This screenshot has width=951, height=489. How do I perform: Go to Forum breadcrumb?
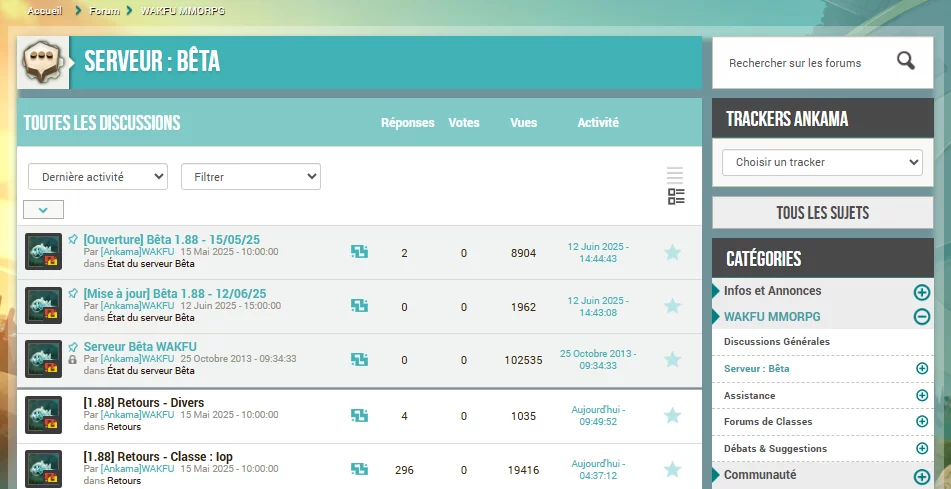[x=104, y=11]
